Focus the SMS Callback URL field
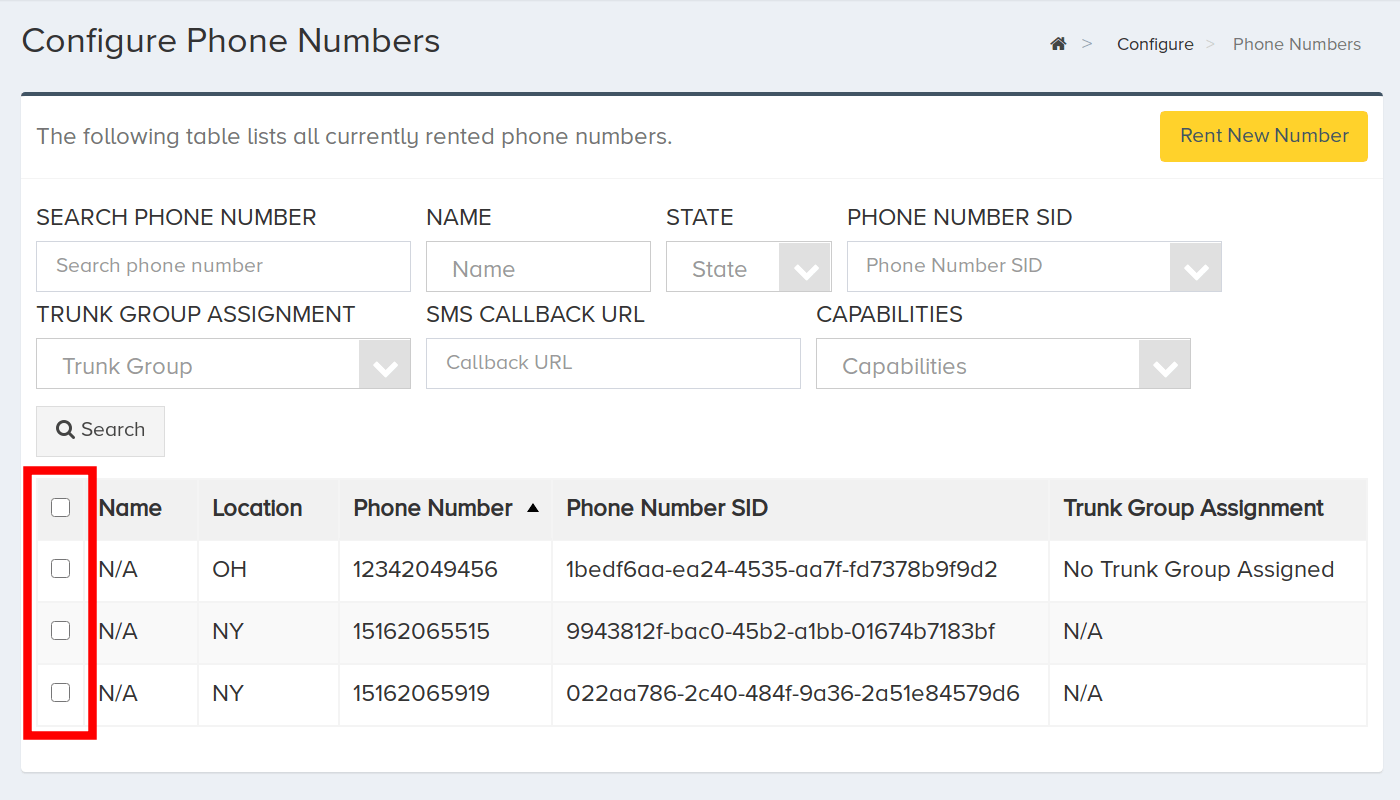Viewport: 1400px width, 800px height. pyautogui.click(x=613, y=364)
